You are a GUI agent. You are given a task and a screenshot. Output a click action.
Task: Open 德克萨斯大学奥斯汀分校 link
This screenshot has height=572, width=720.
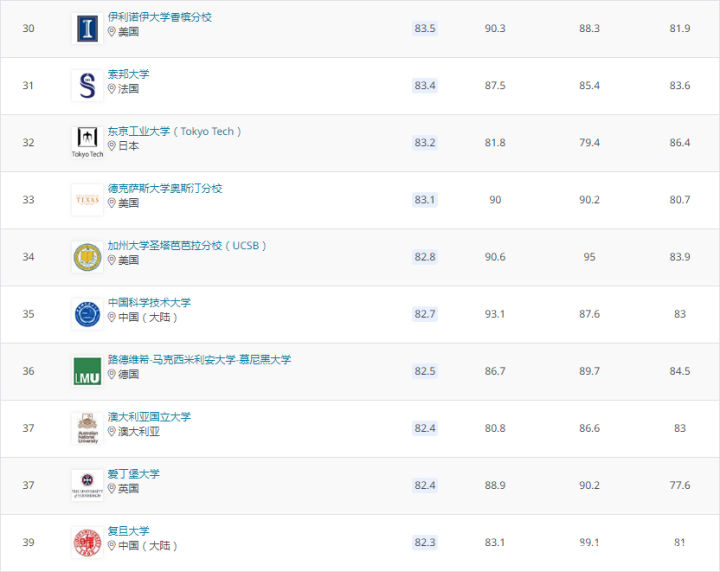(165, 188)
